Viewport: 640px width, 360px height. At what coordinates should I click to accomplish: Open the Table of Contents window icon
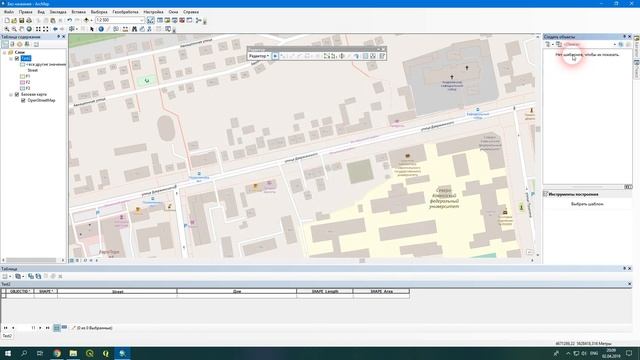[160, 20]
